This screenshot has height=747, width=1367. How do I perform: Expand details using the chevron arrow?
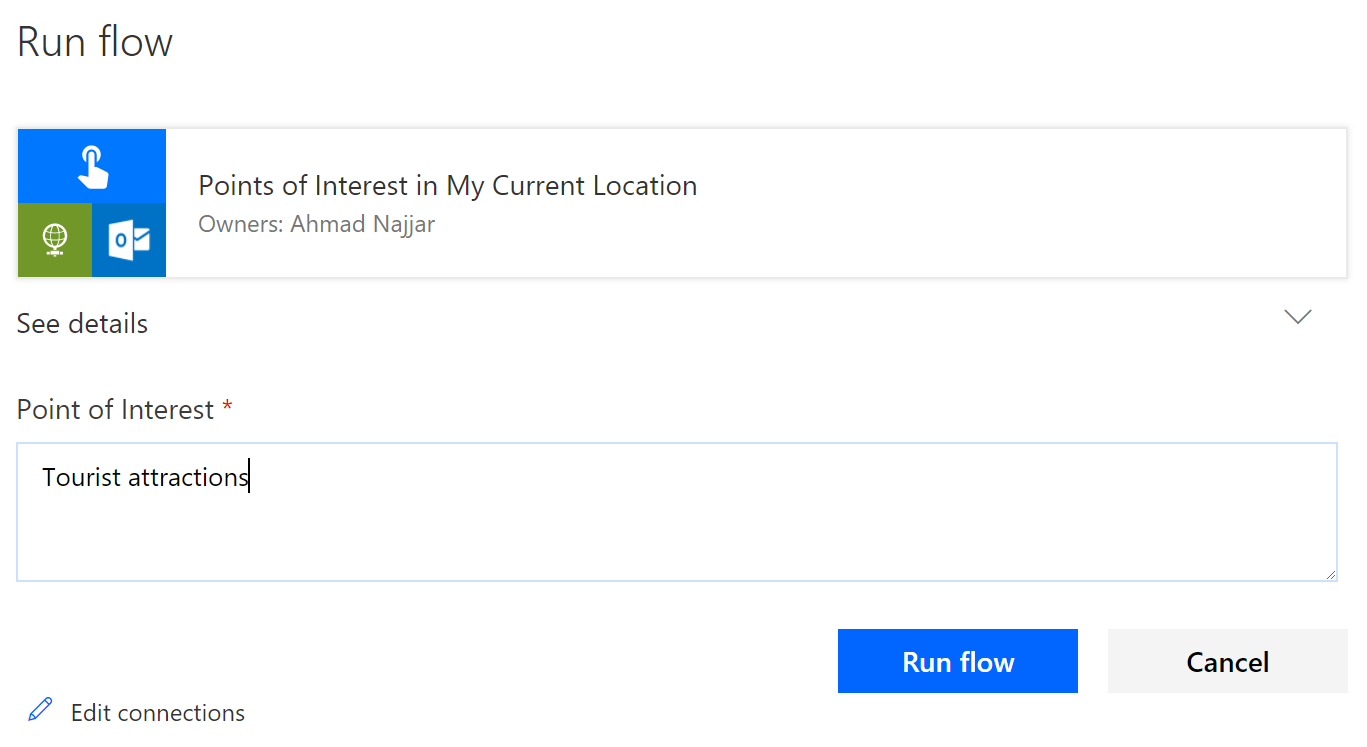coord(1297,317)
